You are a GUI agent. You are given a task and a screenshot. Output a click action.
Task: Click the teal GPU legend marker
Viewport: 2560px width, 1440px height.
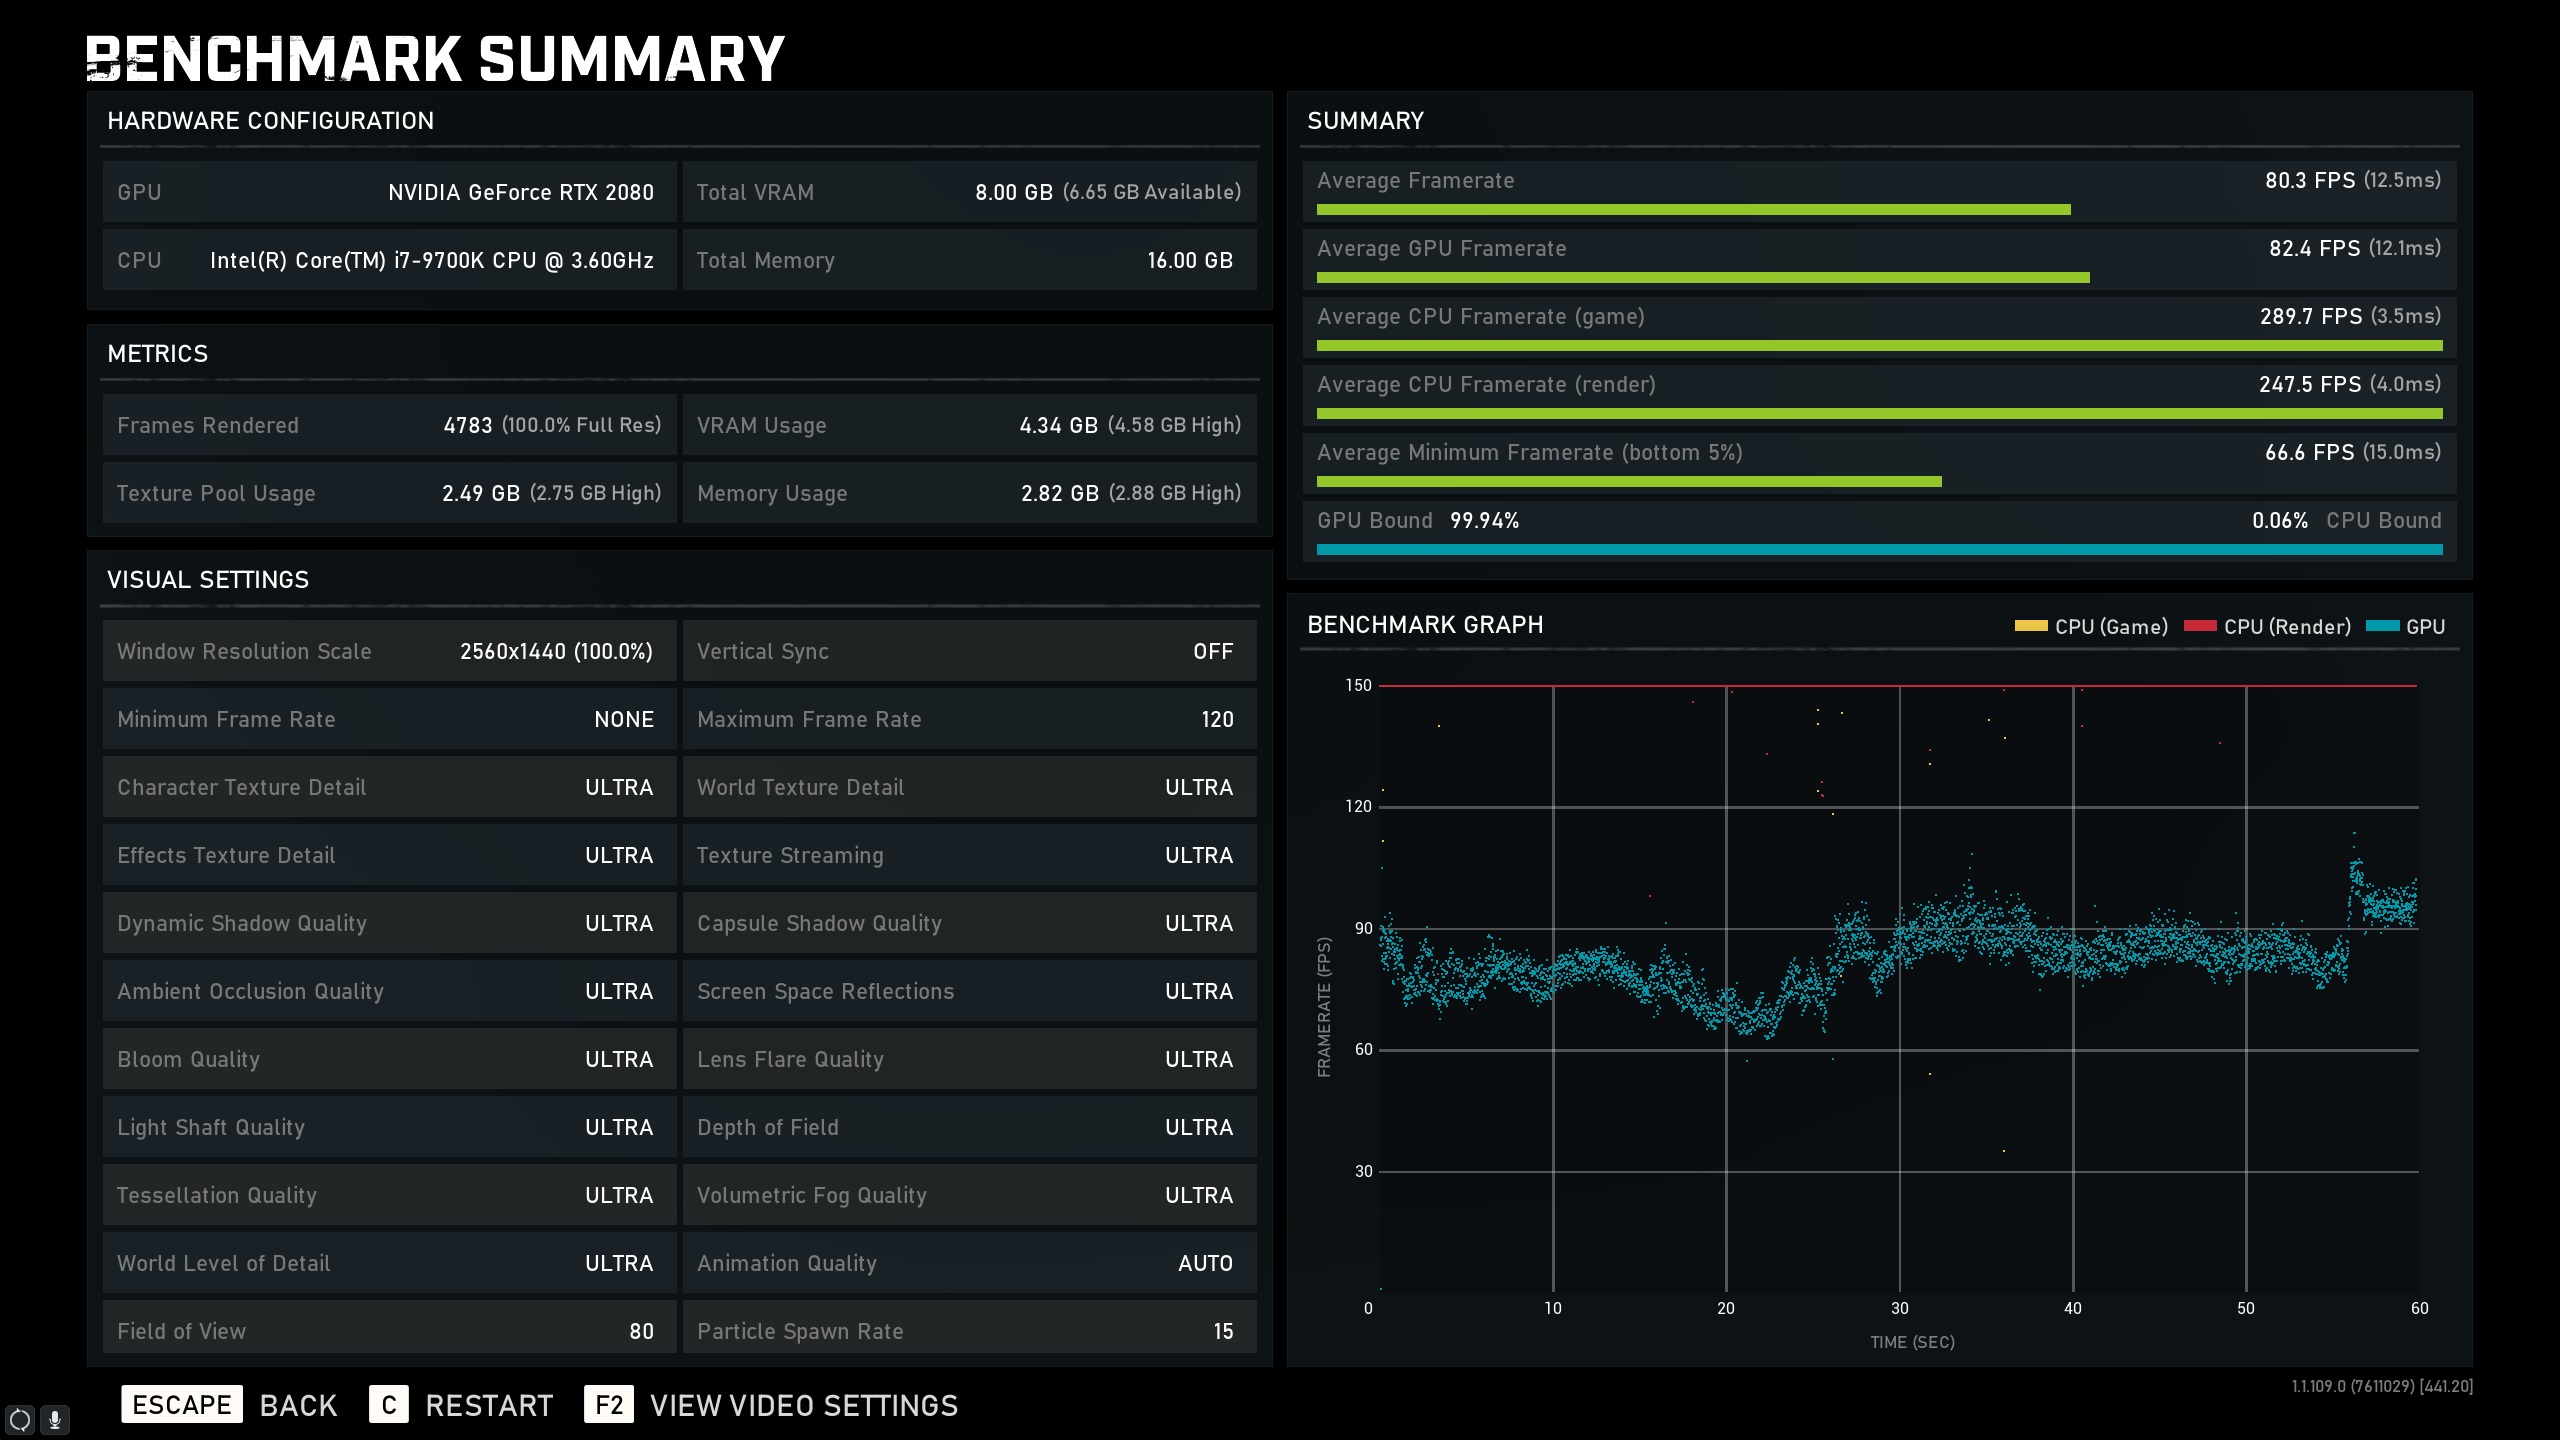pyautogui.click(x=2383, y=626)
